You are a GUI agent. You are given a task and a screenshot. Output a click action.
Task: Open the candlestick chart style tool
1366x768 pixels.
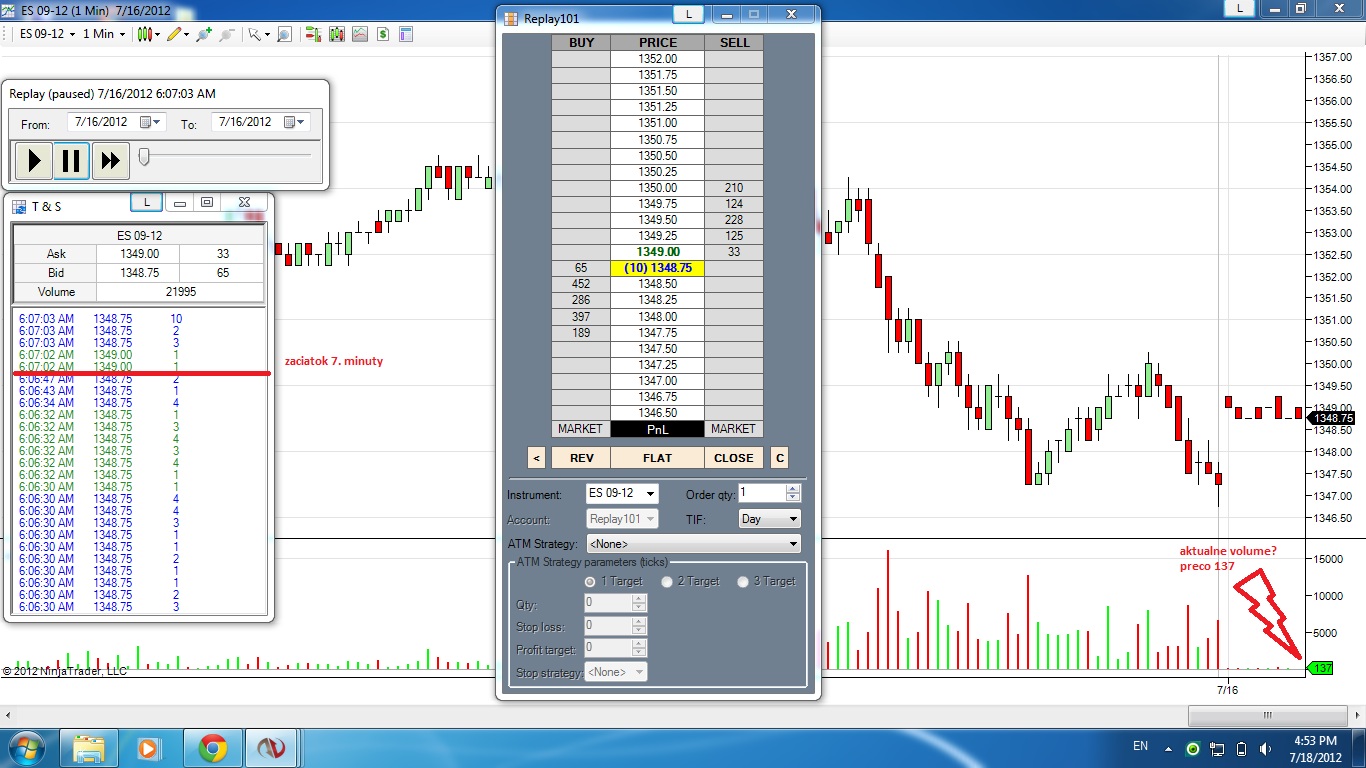[x=144, y=34]
